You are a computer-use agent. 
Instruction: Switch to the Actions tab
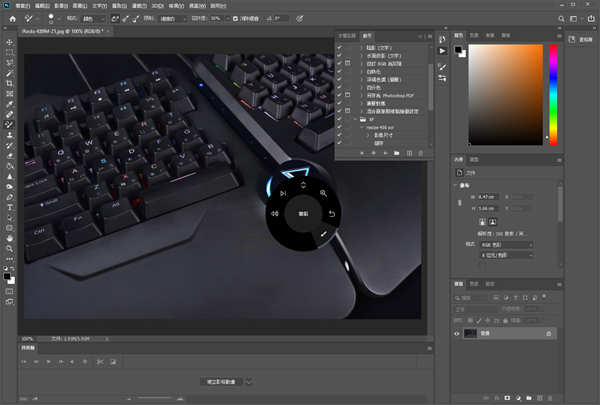[367, 36]
